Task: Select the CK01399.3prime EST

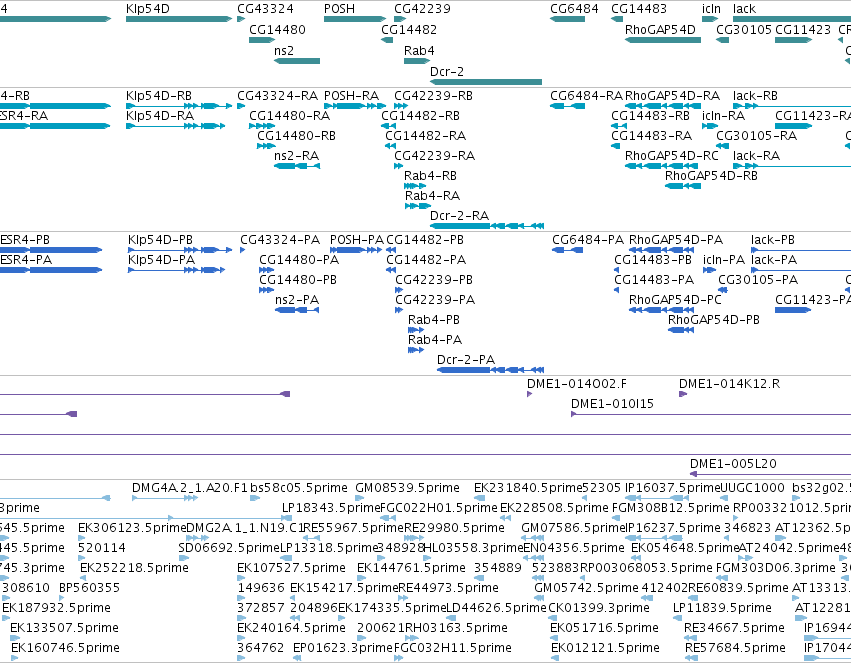Action: (553, 617)
